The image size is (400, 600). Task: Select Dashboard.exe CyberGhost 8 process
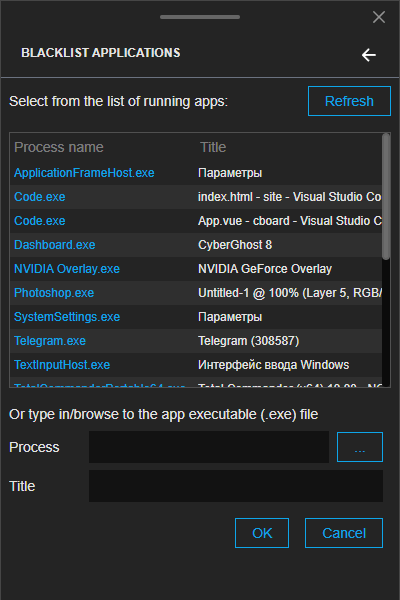click(x=196, y=245)
